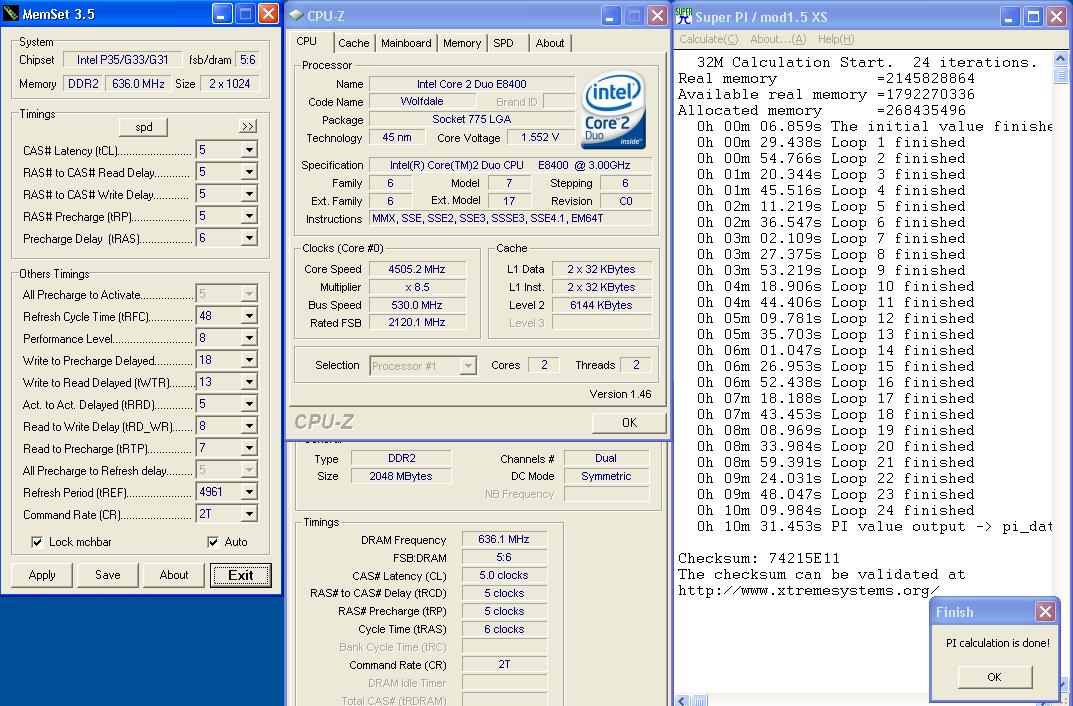This screenshot has height=706, width=1073.
Task: Open the Calculate menu in Super PI
Action: click(x=708, y=40)
